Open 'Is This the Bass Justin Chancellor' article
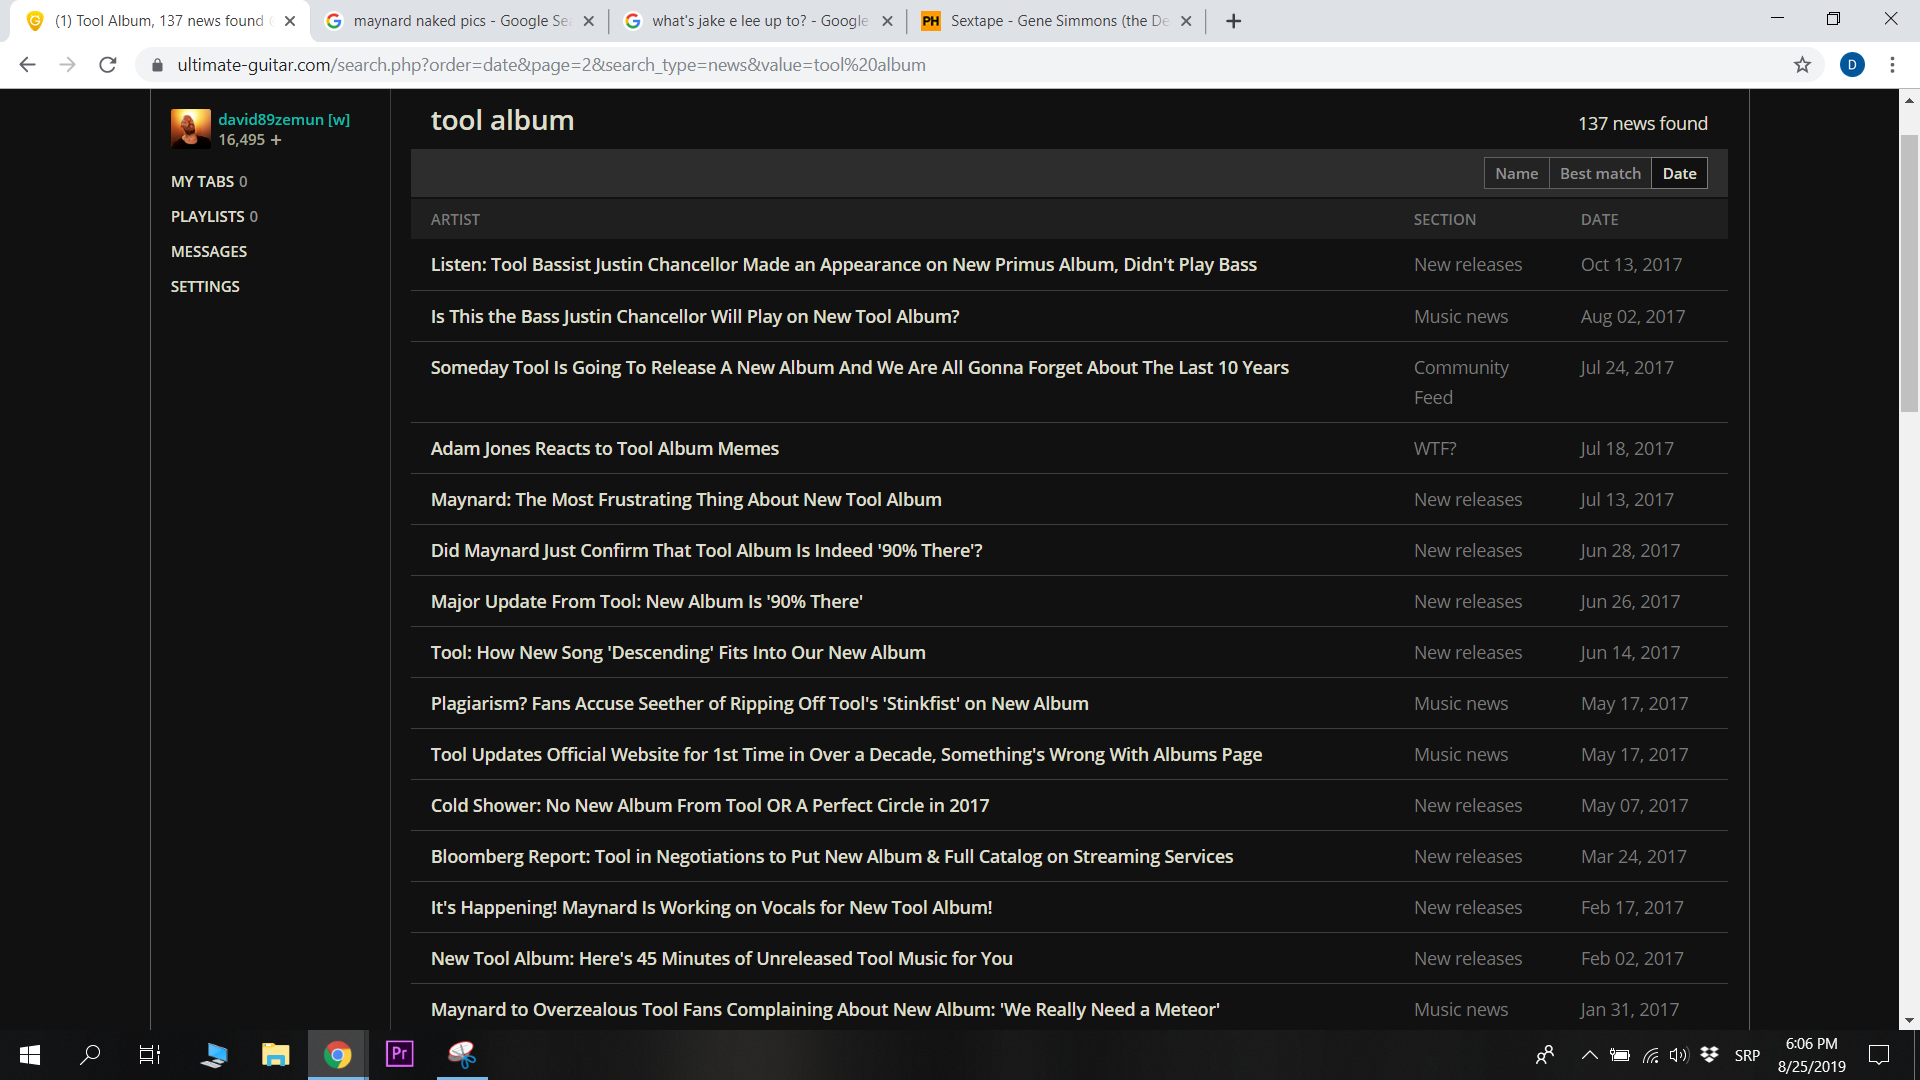Screen dimensions: 1920x1080 tap(695, 316)
